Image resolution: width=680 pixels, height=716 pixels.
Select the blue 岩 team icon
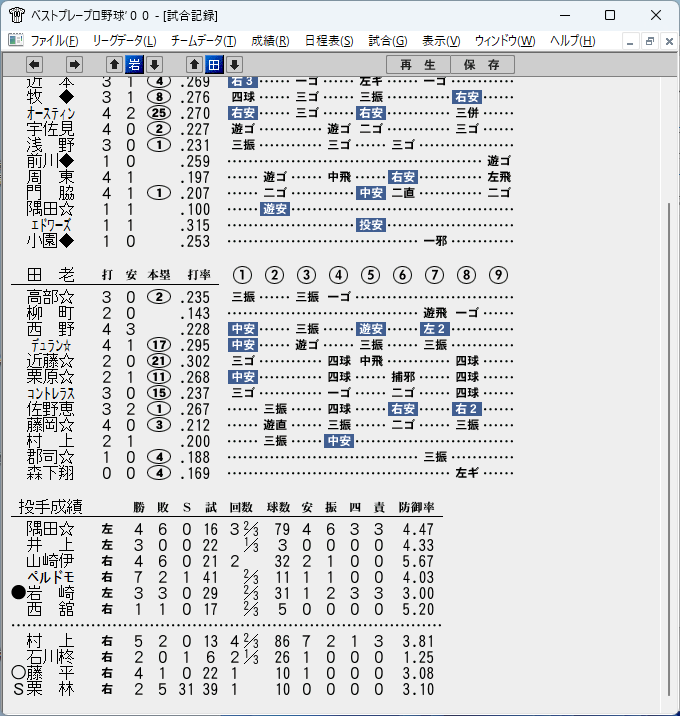tap(134, 64)
